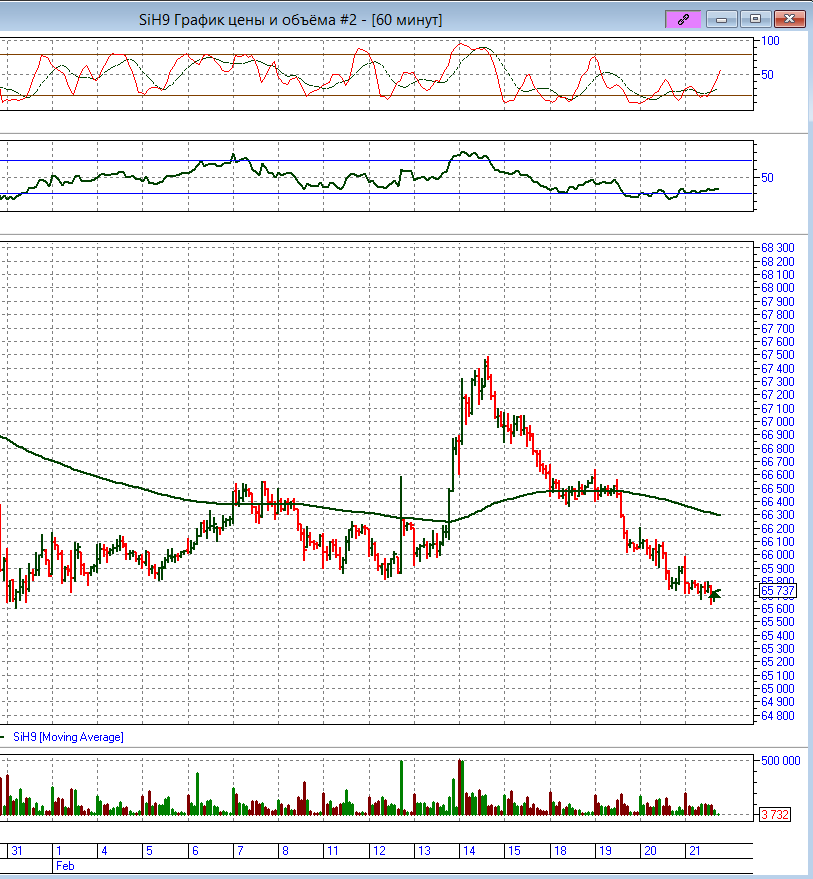Minimize the SiH9 chart window
This screenshot has width=813, height=879.
coord(721,19)
